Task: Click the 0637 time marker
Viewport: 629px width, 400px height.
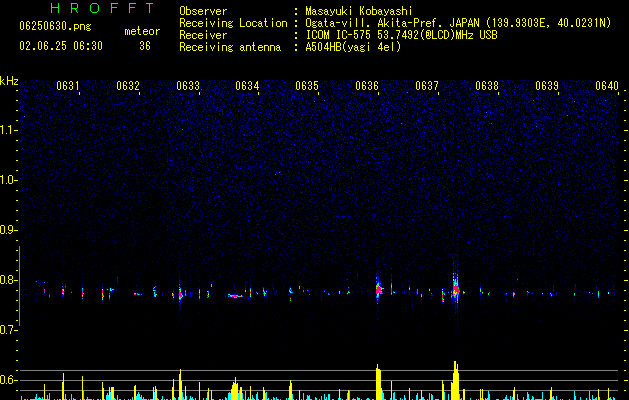Action: pyautogui.click(x=427, y=86)
